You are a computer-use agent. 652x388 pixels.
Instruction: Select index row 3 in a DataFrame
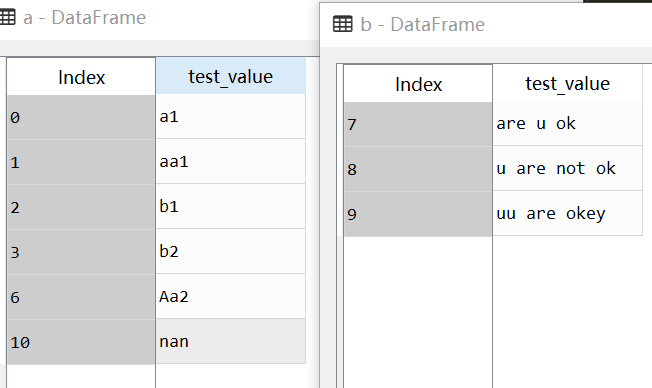(81, 252)
